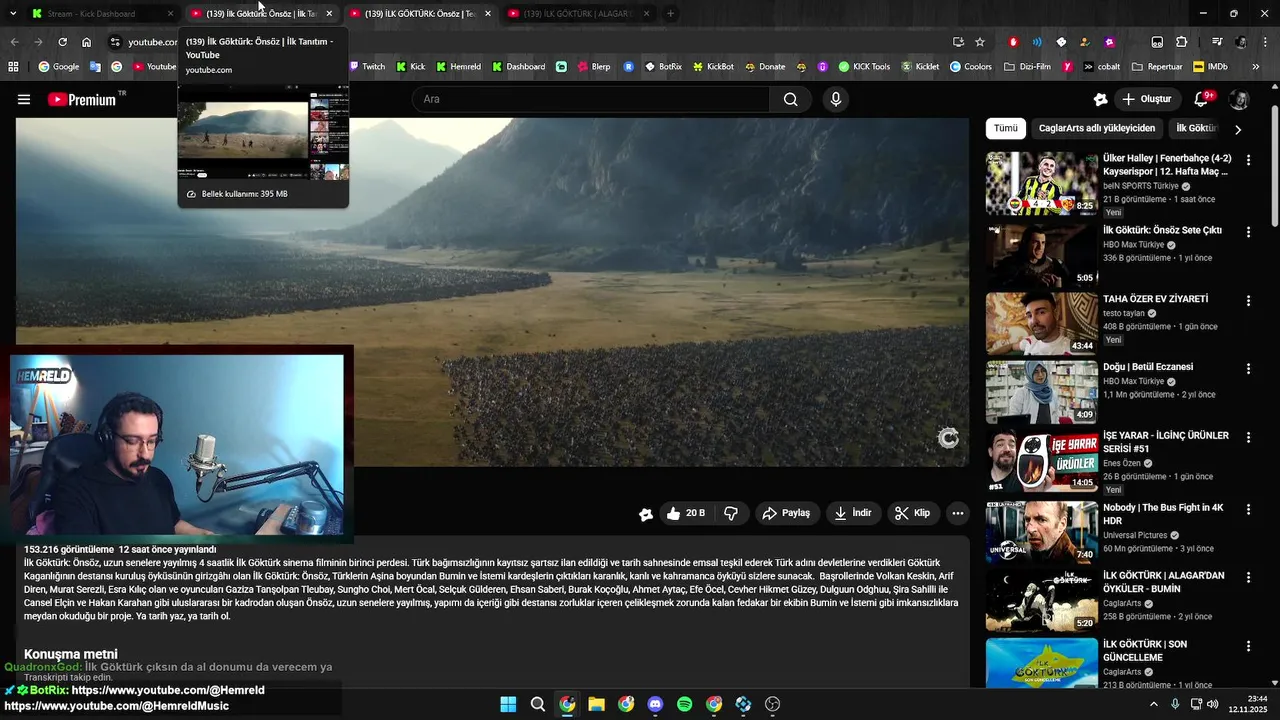Open Doğu Betül Eczanesi video thumbnail
The image size is (1280, 720).
click(1041, 392)
